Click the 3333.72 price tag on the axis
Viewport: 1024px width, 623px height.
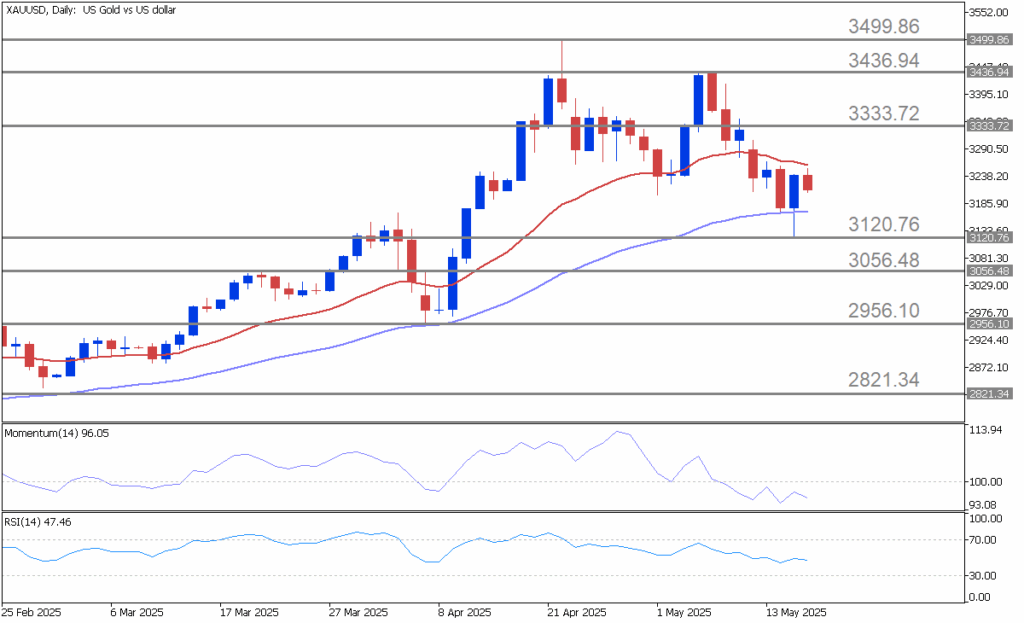click(x=989, y=125)
